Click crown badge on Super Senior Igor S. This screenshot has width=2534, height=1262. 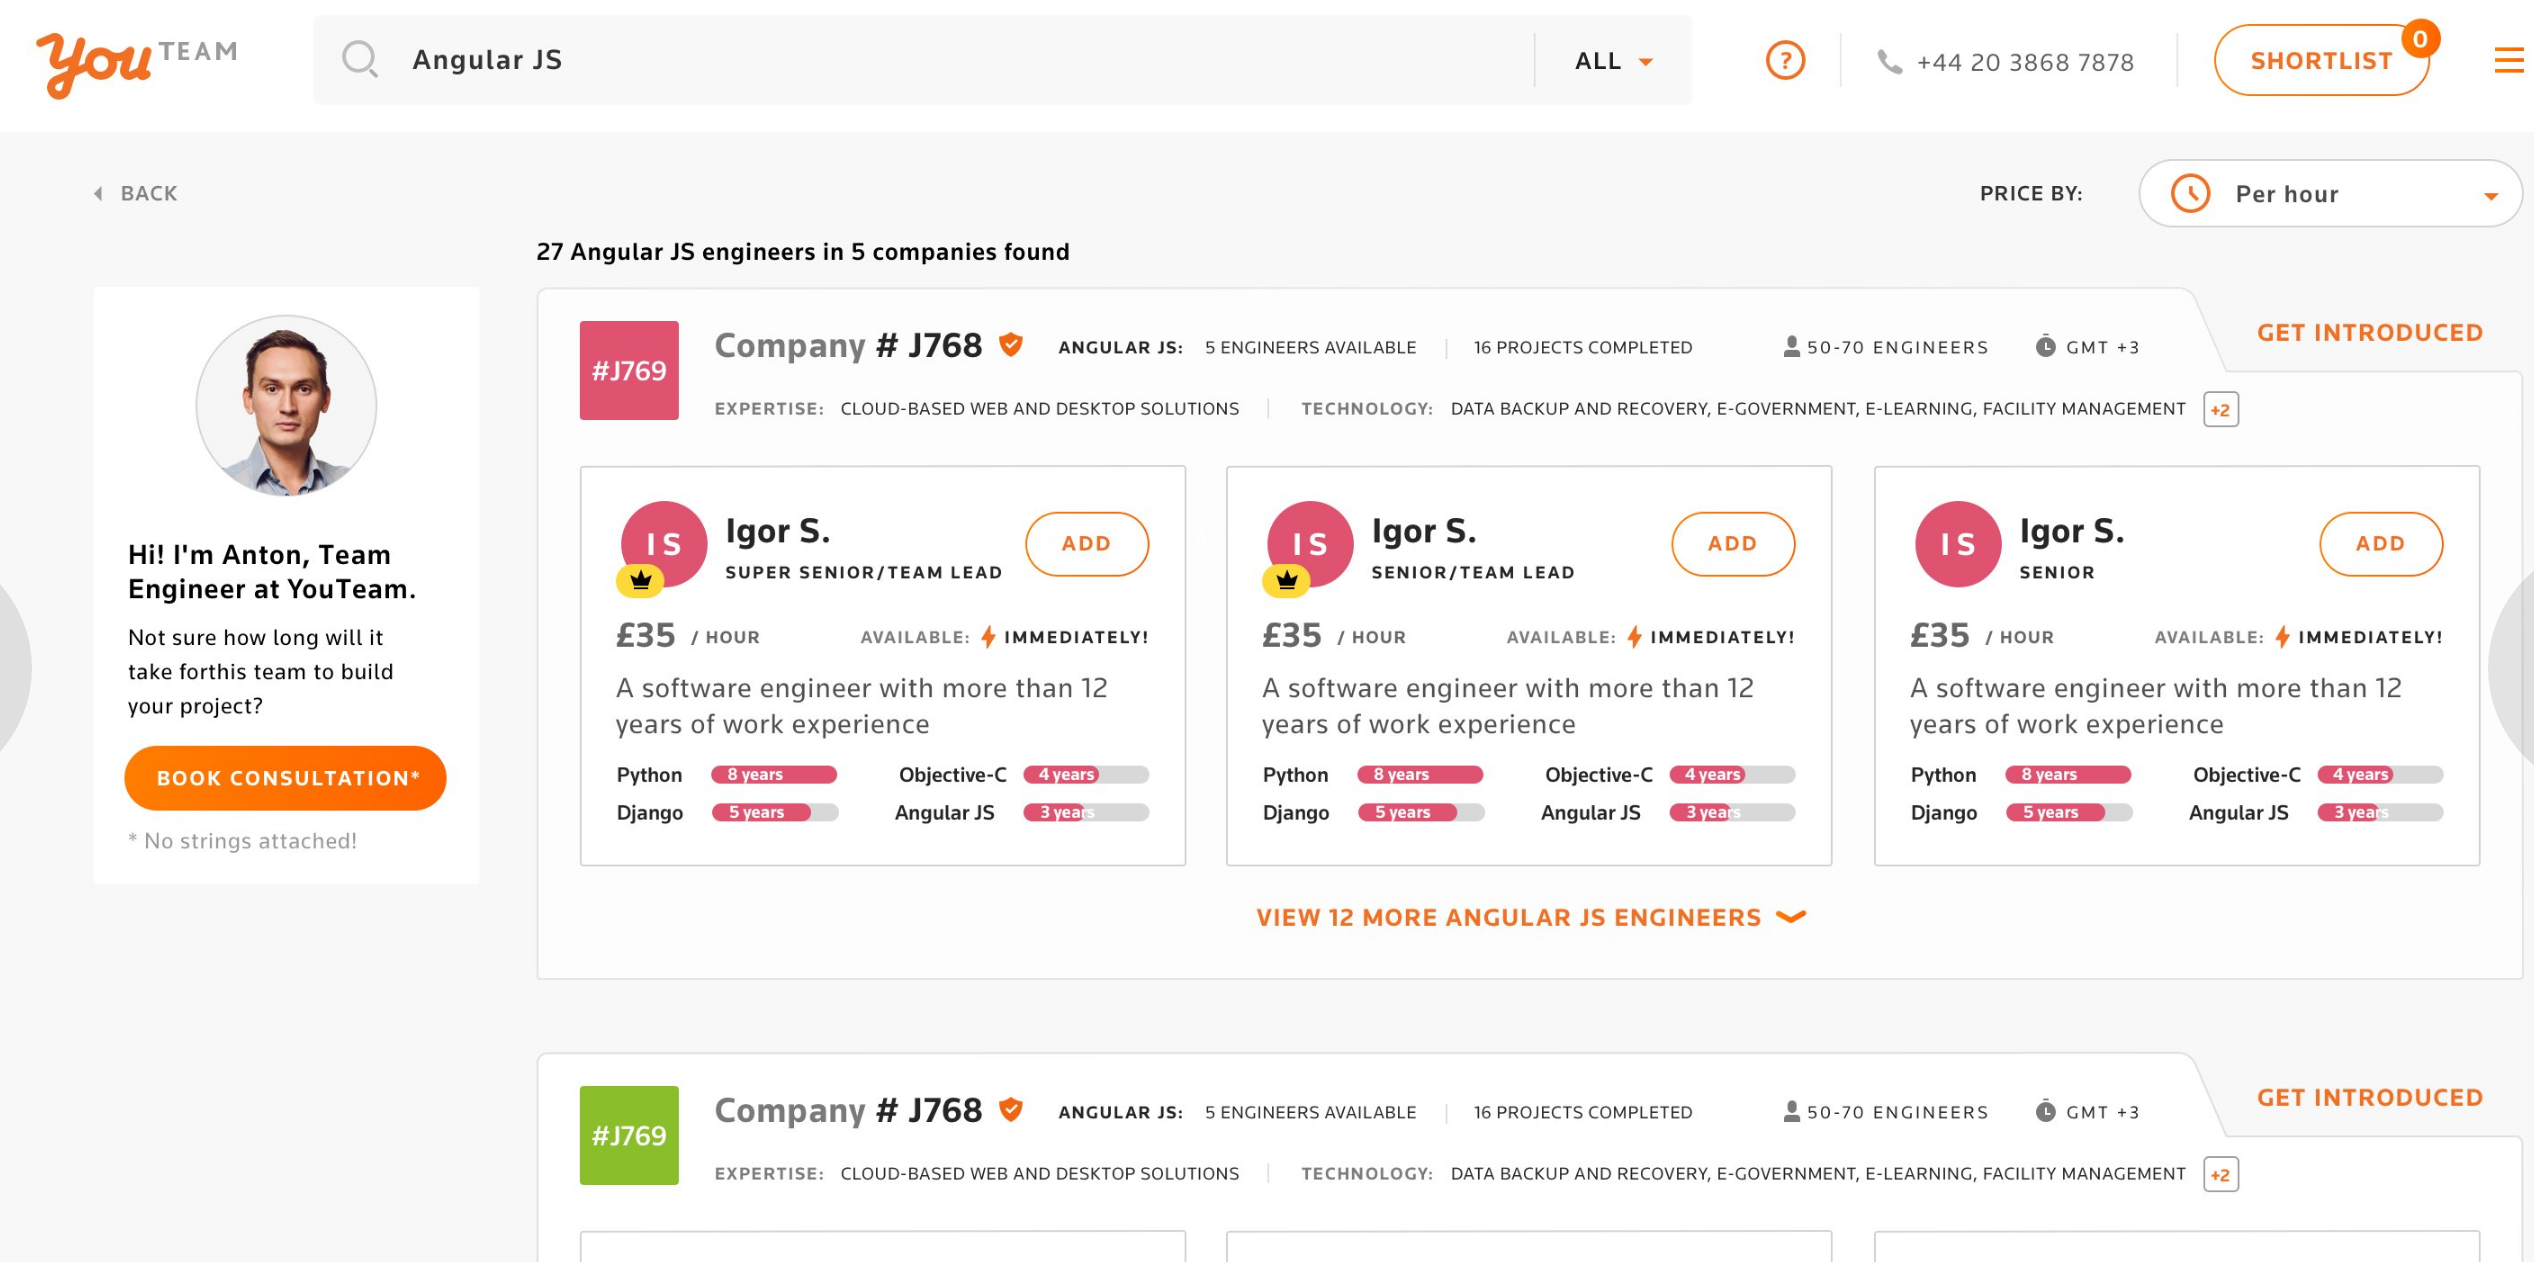pos(640,581)
